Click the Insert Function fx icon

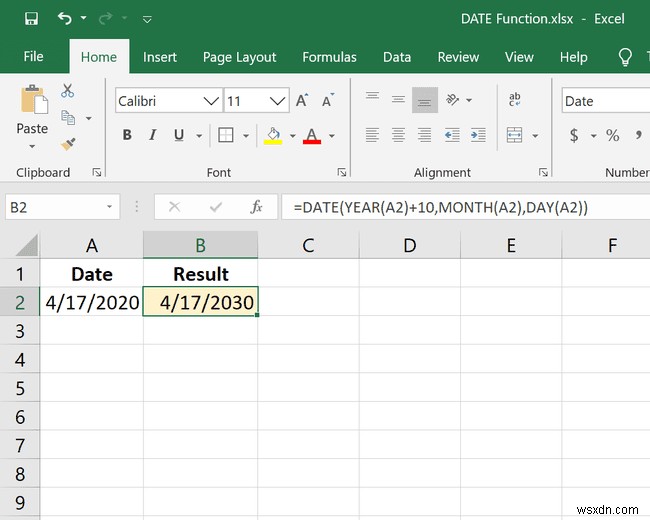pyautogui.click(x=257, y=207)
